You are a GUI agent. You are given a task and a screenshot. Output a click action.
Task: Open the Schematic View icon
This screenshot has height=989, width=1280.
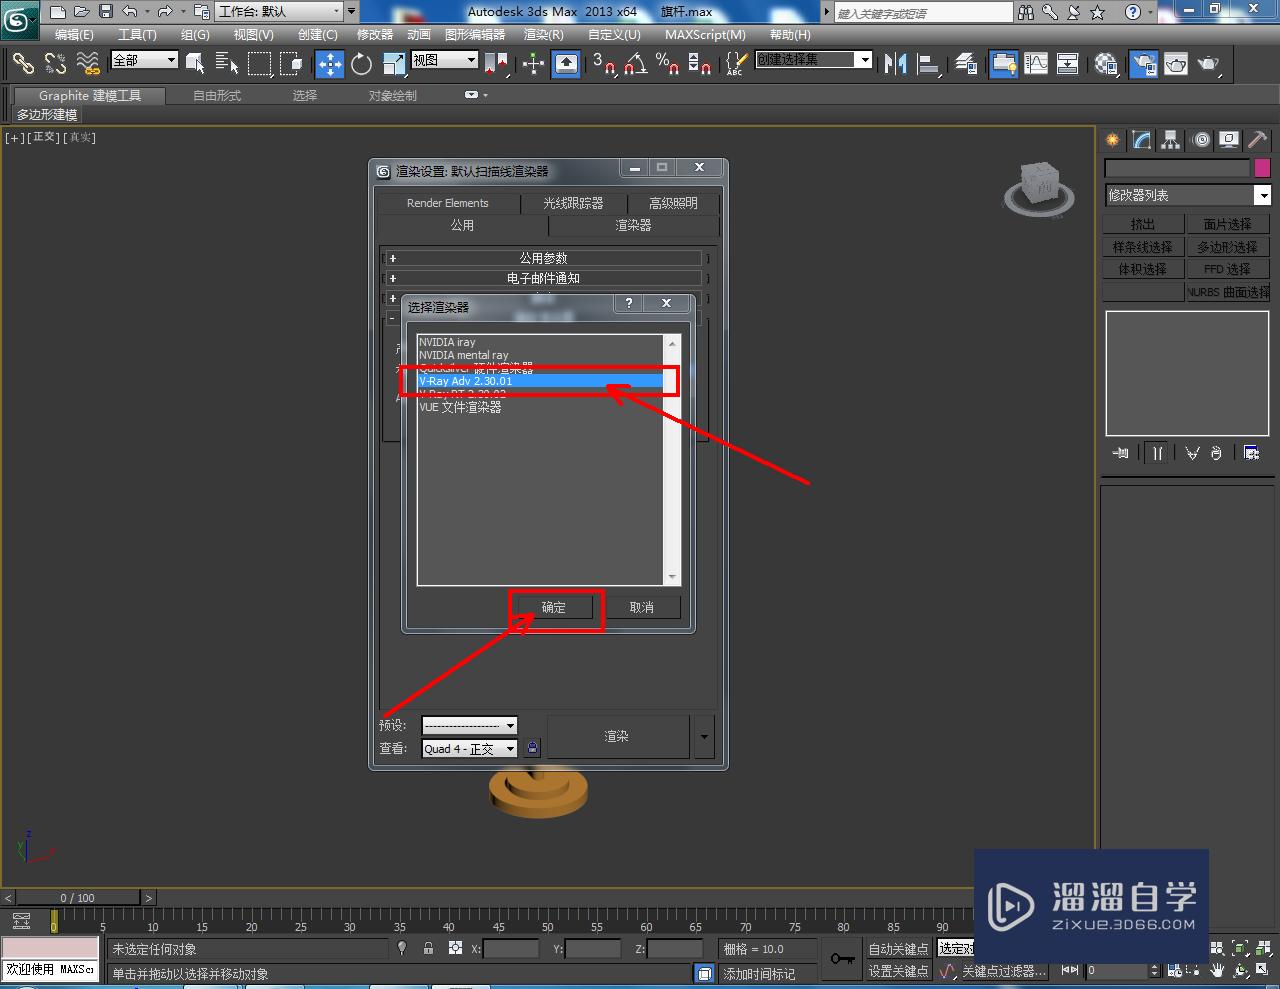[1068, 64]
